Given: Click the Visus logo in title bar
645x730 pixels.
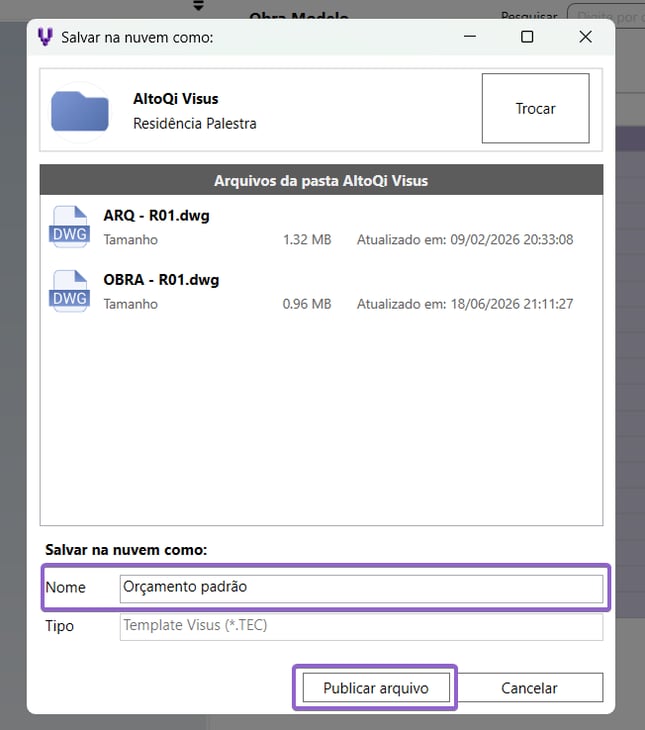Looking at the screenshot, I should click(x=45, y=37).
